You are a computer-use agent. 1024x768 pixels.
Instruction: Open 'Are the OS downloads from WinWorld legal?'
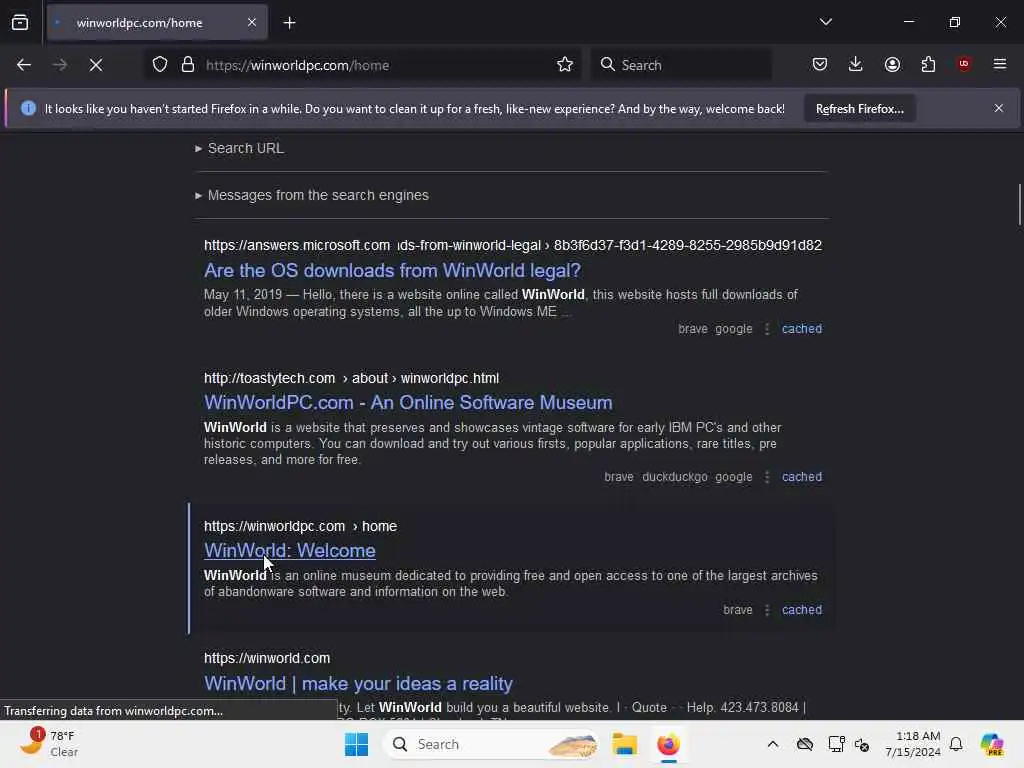click(x=392, y=270)
